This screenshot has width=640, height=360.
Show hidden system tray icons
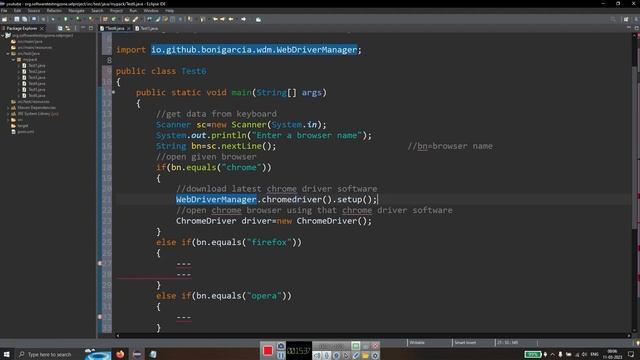click(x=553, y=354)
